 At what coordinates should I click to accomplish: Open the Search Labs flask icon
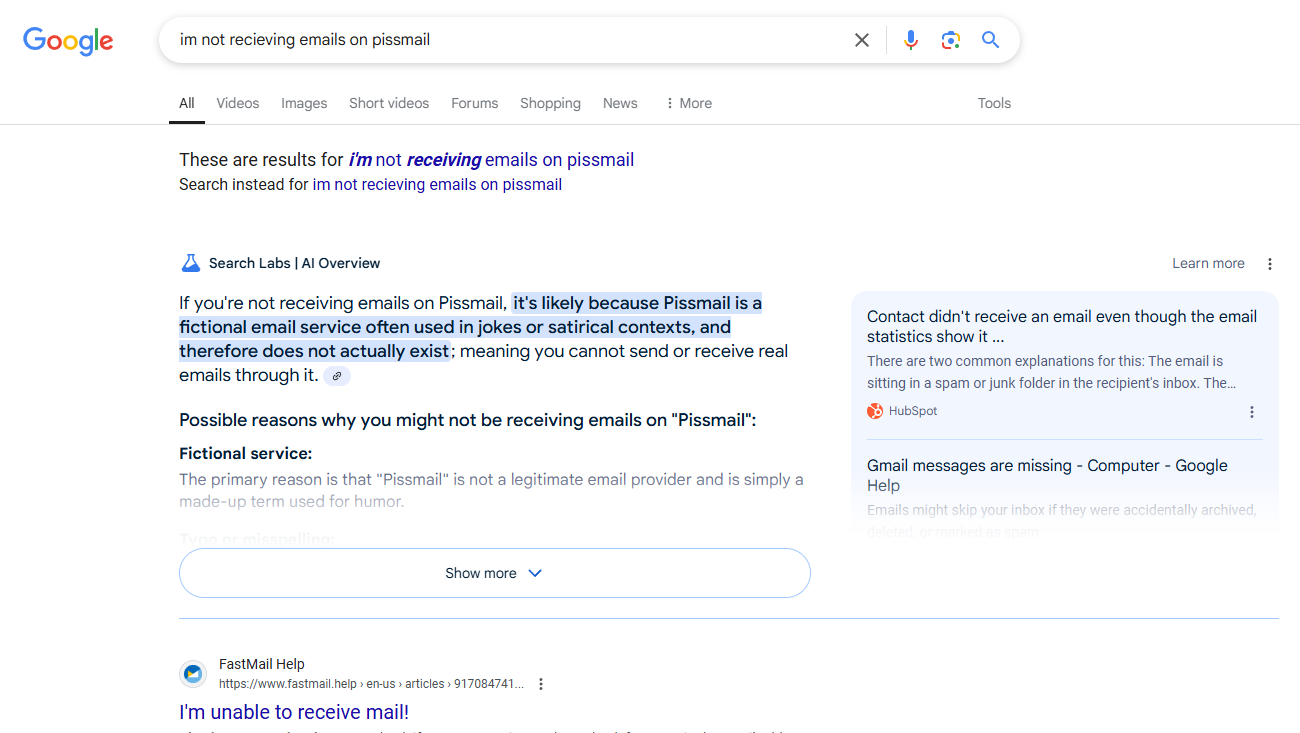click(x=190, y=263)
